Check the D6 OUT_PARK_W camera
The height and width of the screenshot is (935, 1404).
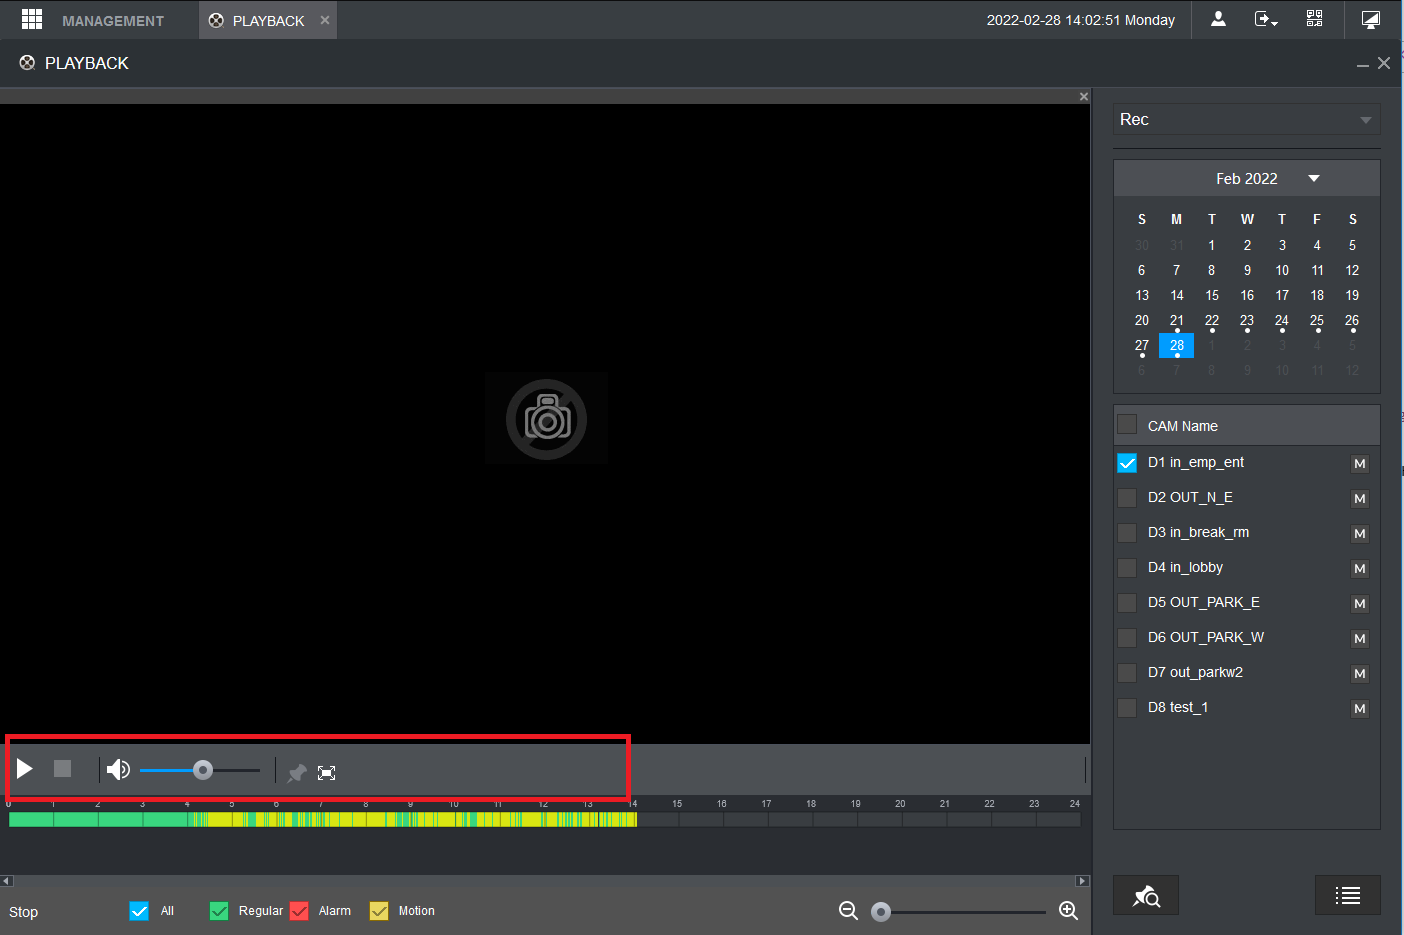click(1127, 638)
